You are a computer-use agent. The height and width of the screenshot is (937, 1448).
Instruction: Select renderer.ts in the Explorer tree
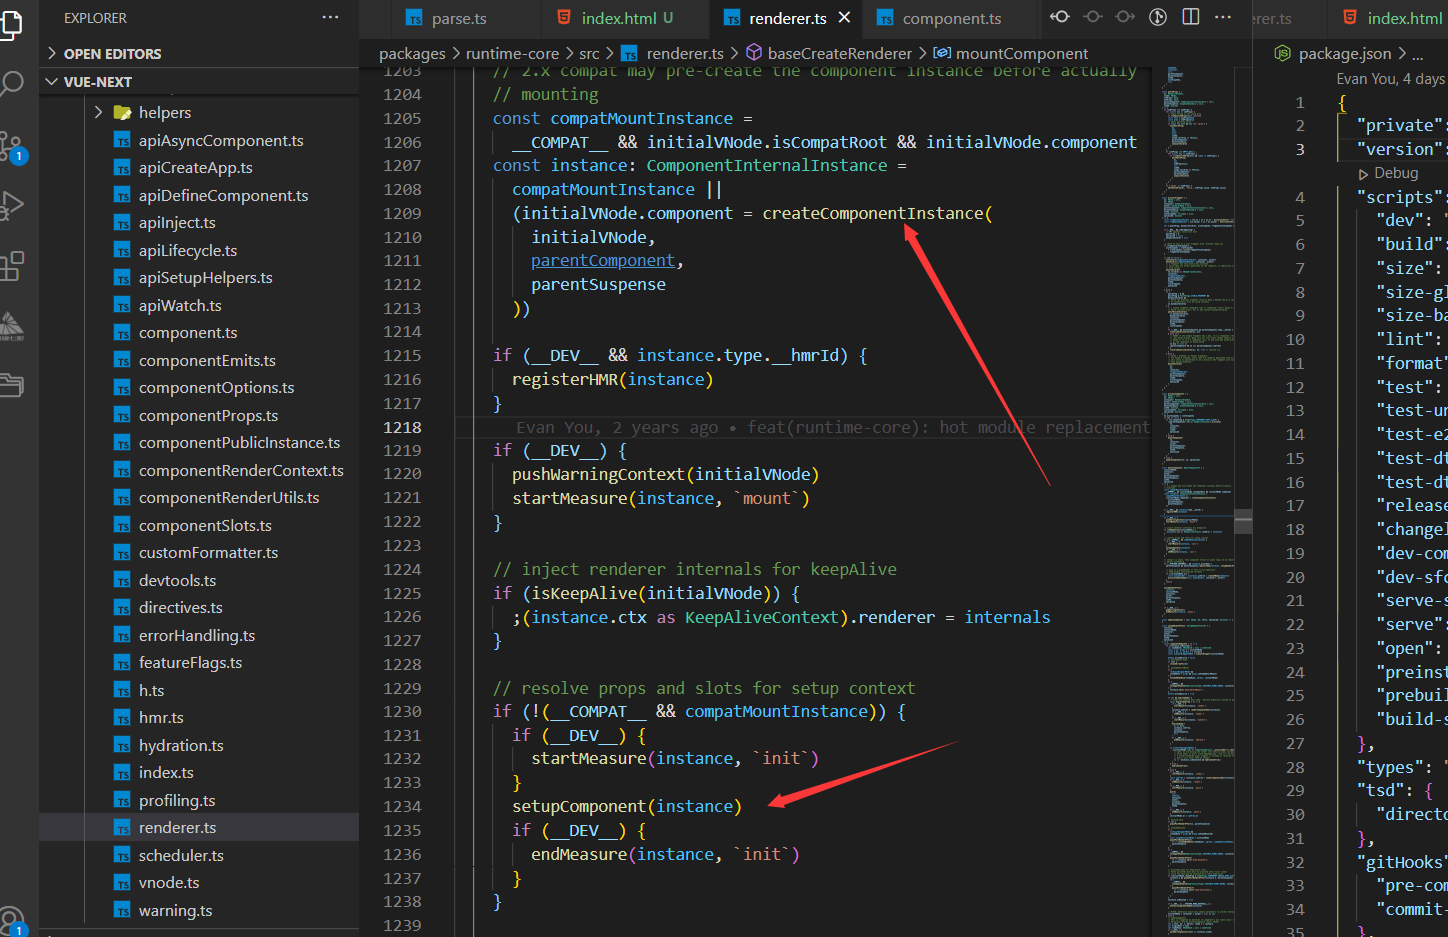tap(199, 828)
